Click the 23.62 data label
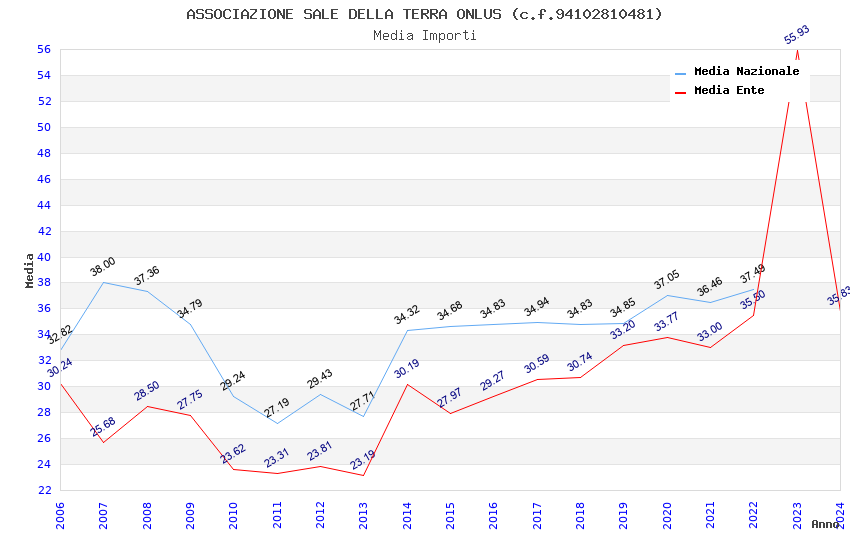This screenshot has height=550, width=850. [233, 454]
